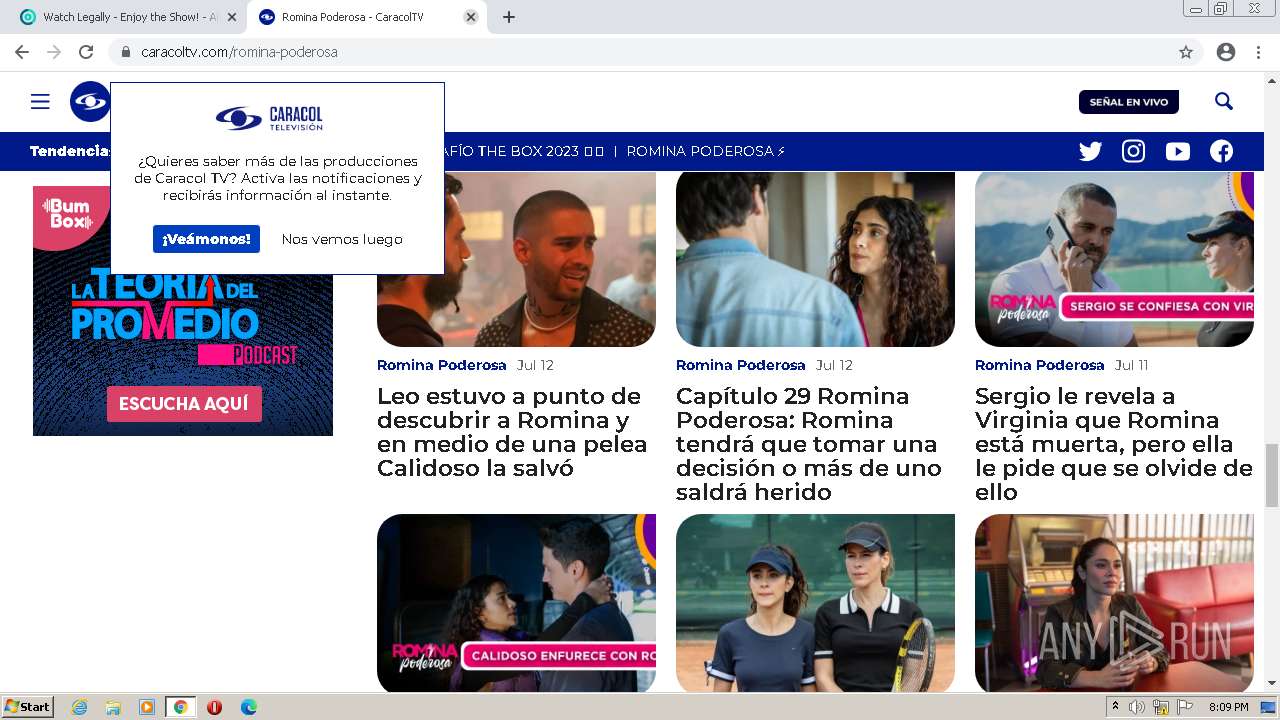
Task: Open the hamburger menu on Caracol site
Action: tap(40, 101)
